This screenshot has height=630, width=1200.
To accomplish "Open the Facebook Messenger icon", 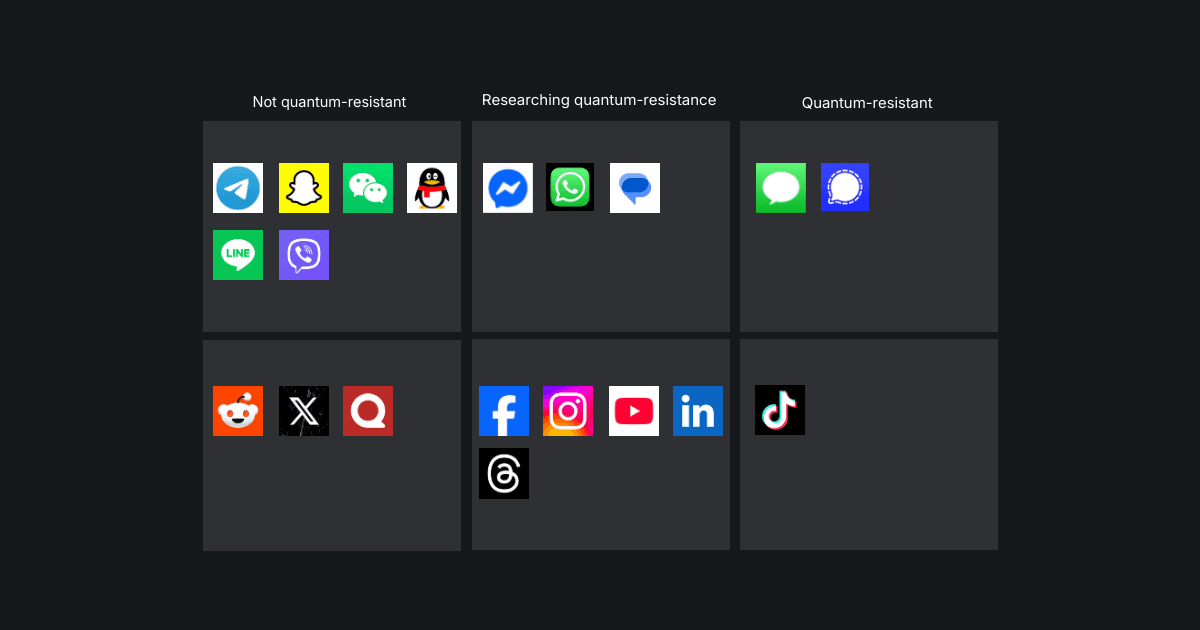I will [508, 187].
